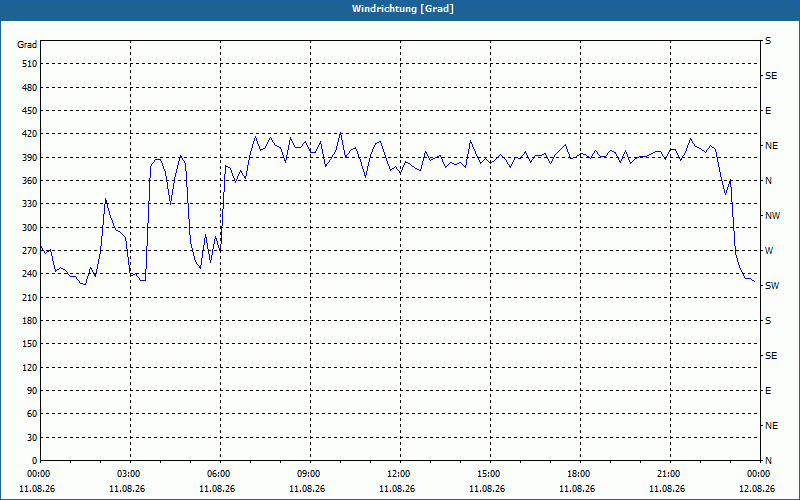Select the 360 y-axis value
This screenshot has height=500, width=800.
point(30,181)
